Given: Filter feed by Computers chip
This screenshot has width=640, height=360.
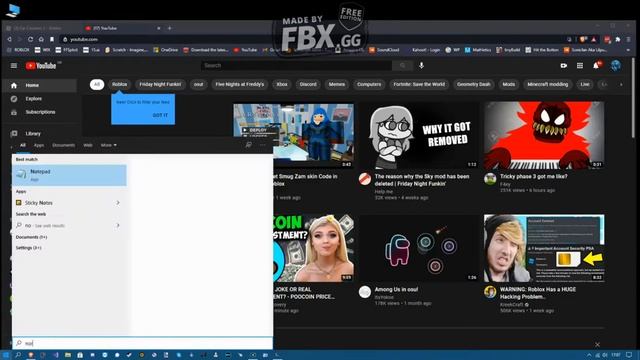Looking at the screenshot, I should point(369,84).
